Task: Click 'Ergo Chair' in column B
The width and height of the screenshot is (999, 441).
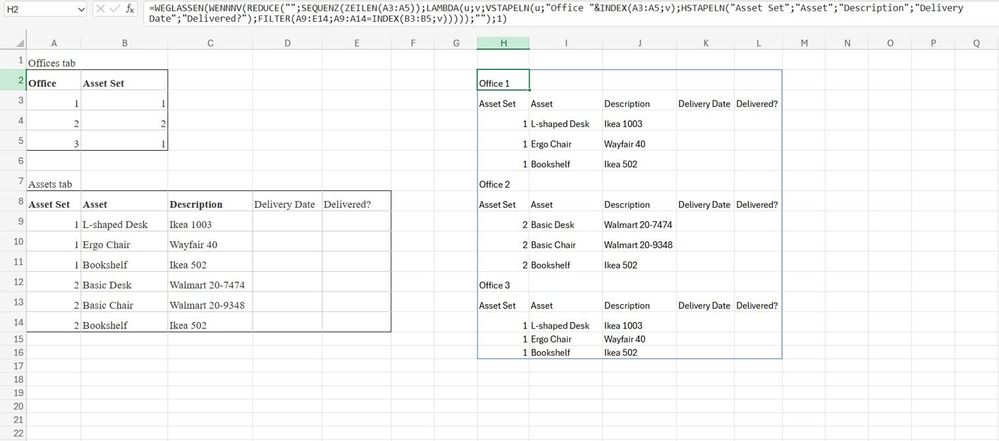Action: [124, 242]
